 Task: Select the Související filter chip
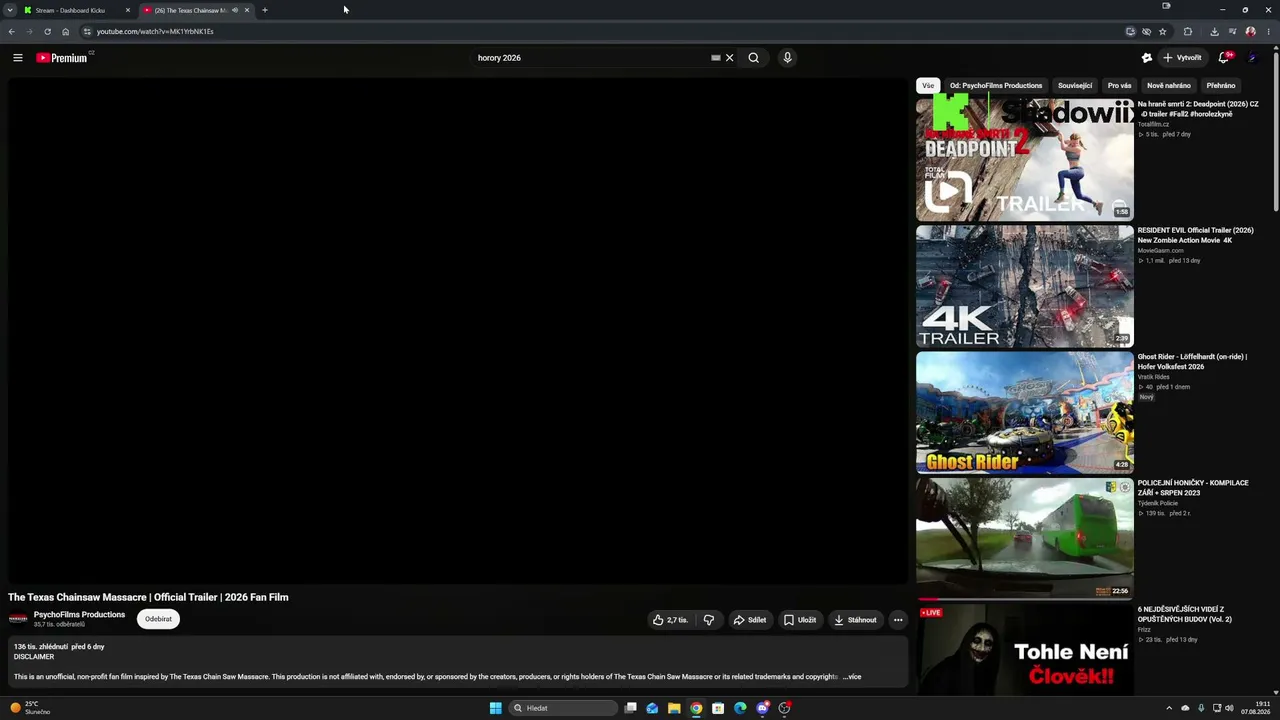coord(1075,85)
